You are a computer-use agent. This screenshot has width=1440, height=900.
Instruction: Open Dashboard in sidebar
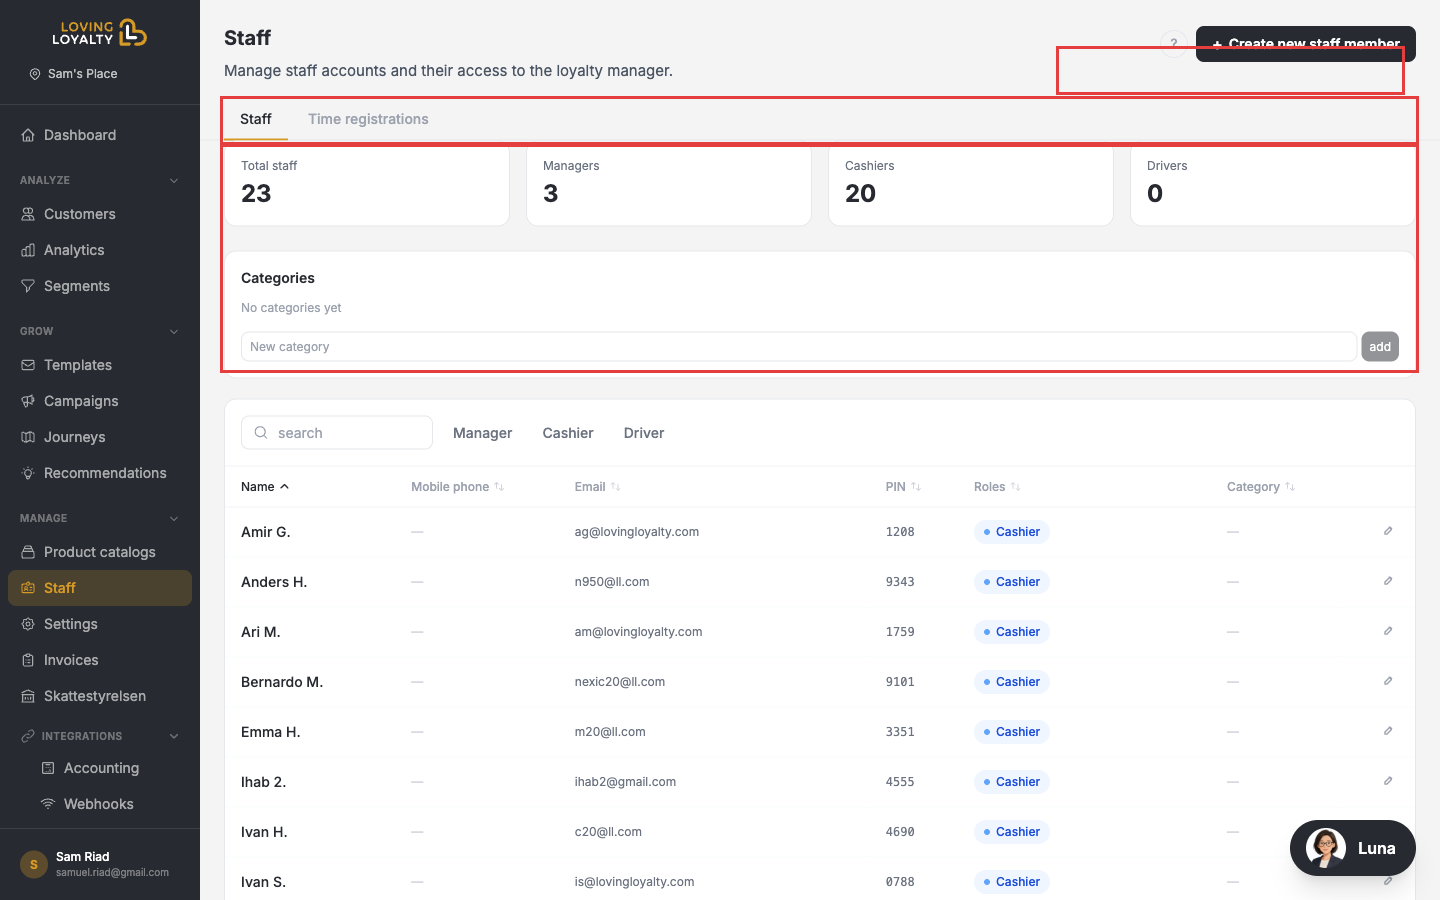coord(100,135)
